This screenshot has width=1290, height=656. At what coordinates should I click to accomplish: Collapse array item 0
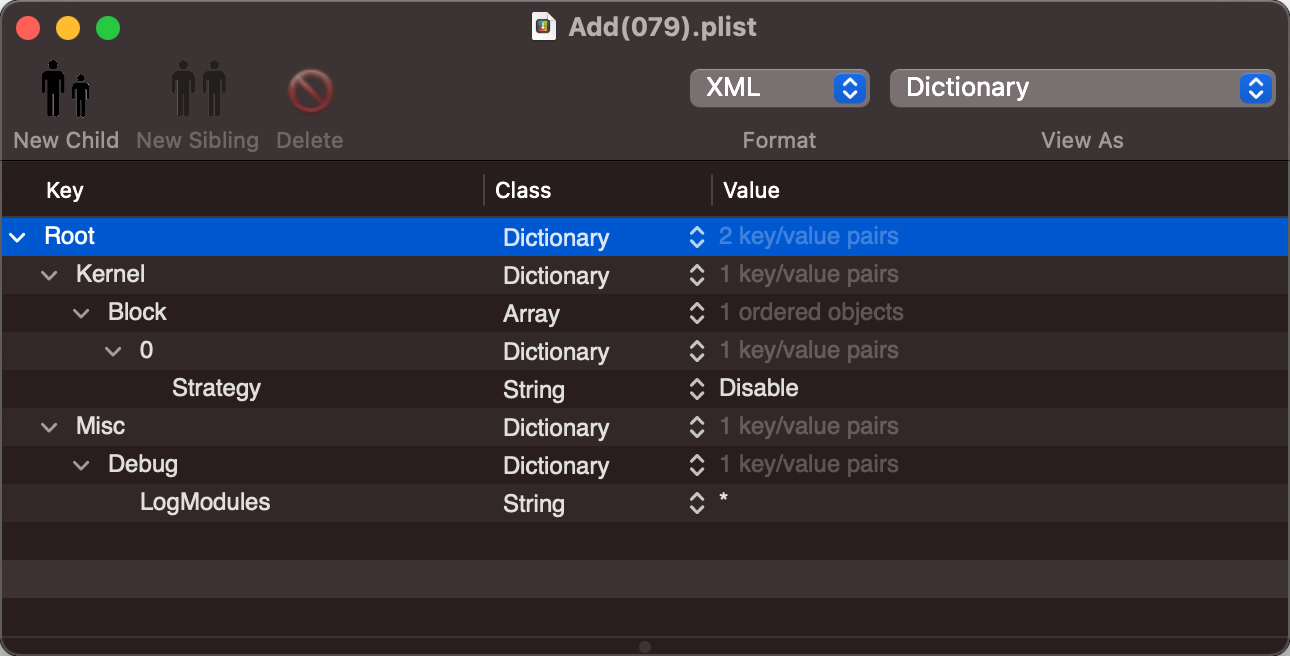(113, 351)
